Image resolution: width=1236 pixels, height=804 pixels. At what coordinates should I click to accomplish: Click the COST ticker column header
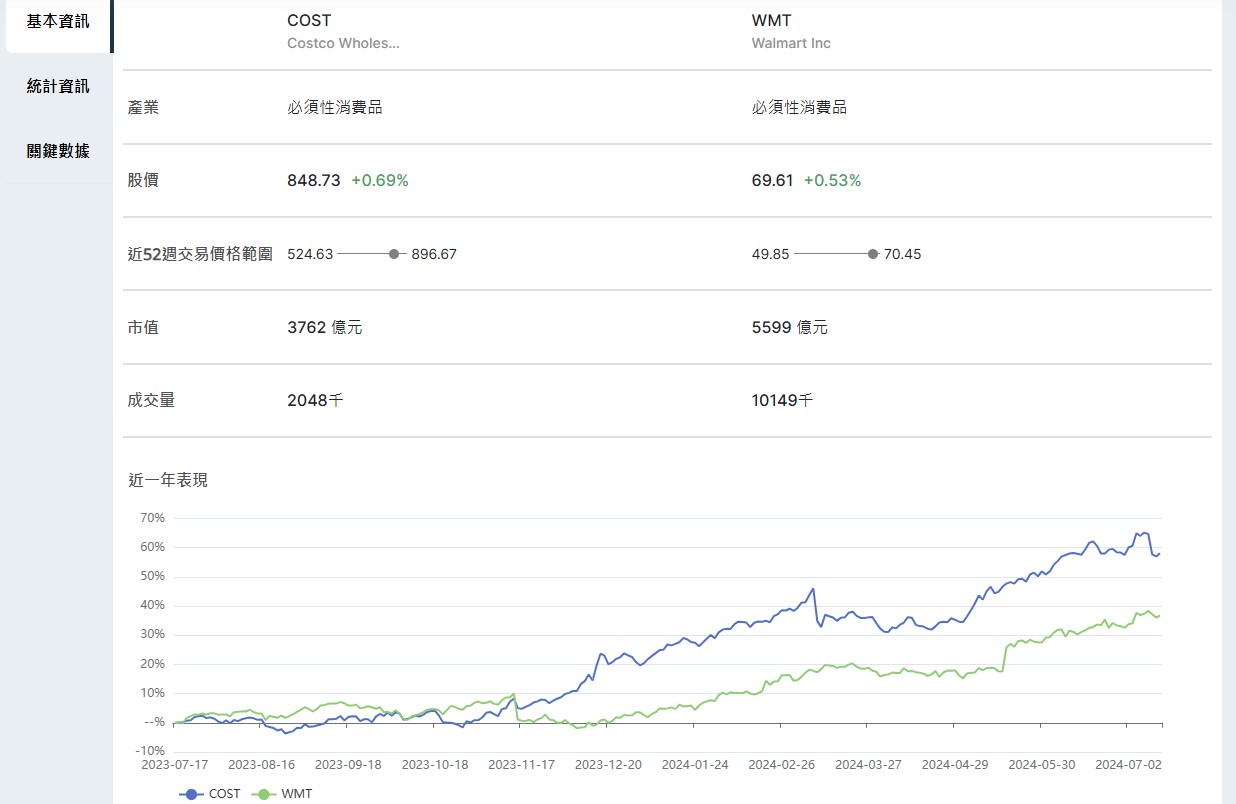click(309, 21)
